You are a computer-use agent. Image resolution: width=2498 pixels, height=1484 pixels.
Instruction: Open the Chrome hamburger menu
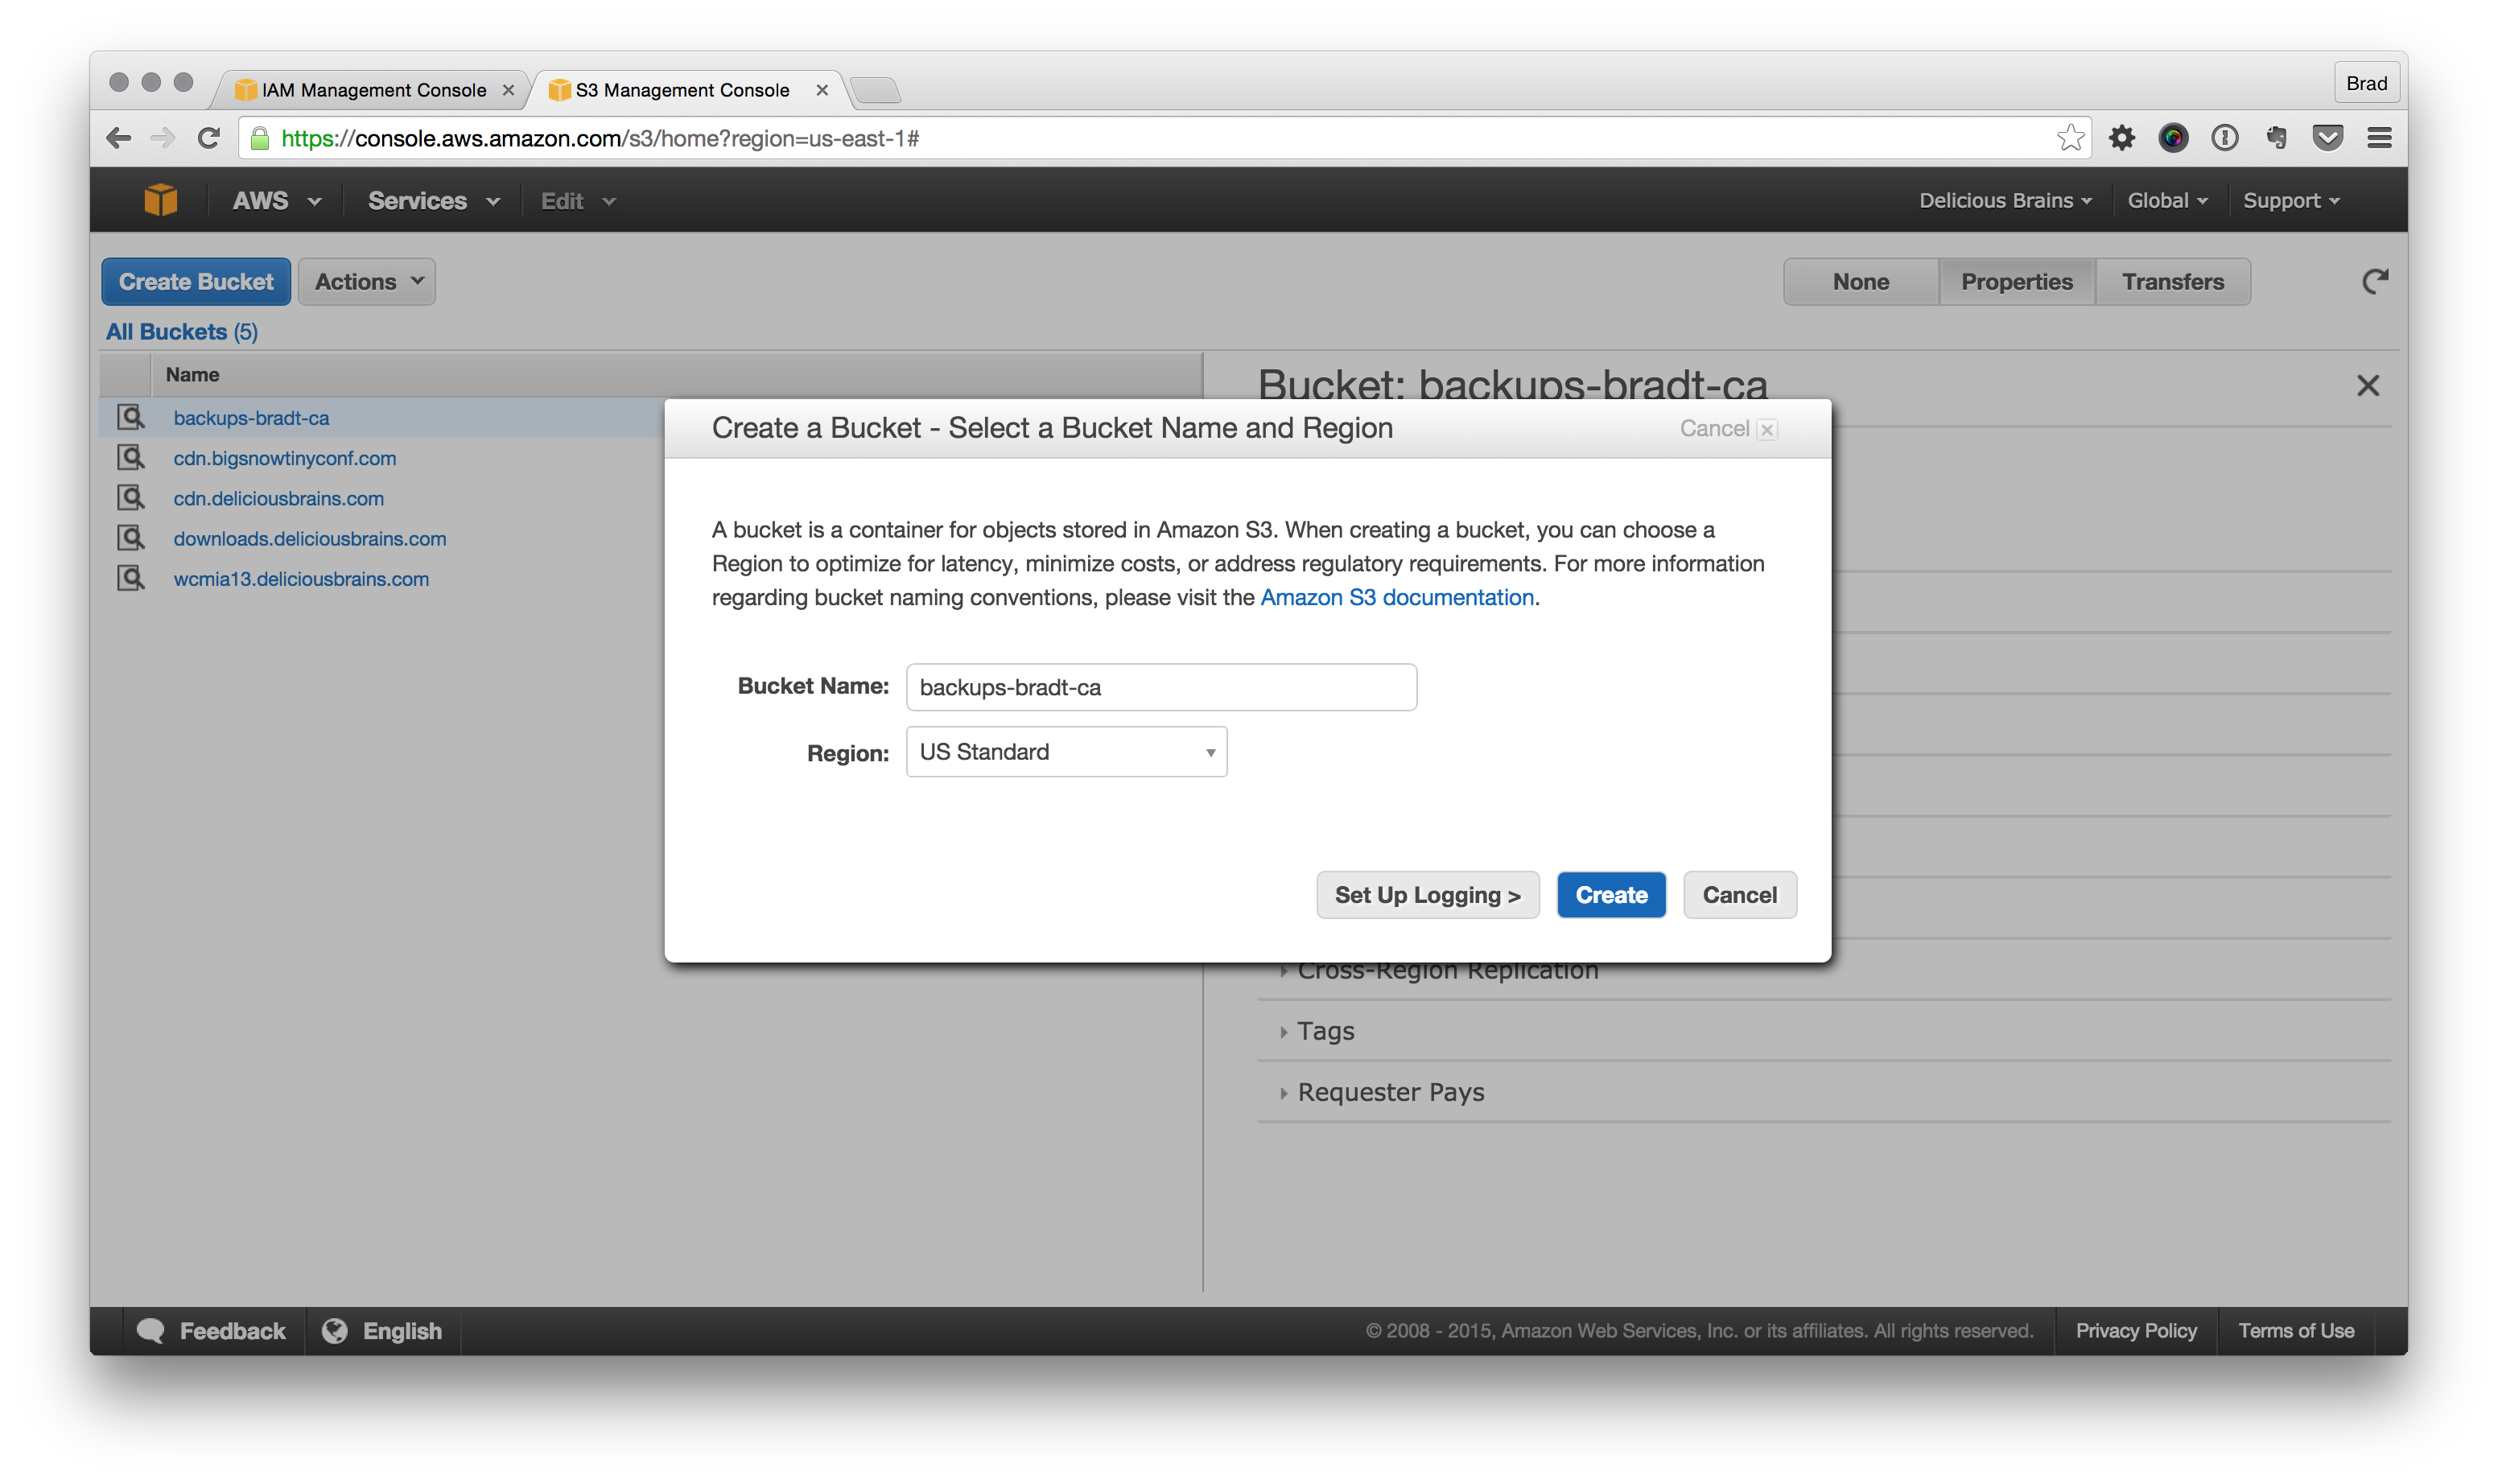pos(2379,138)
